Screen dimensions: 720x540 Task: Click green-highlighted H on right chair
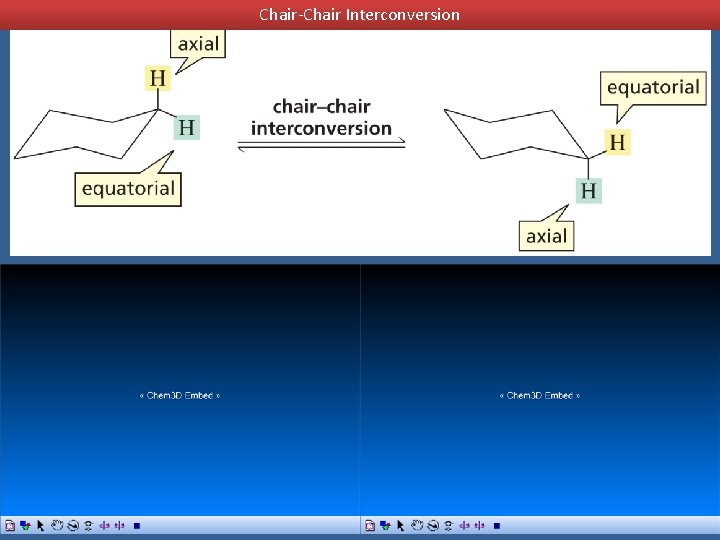(589, 191)
